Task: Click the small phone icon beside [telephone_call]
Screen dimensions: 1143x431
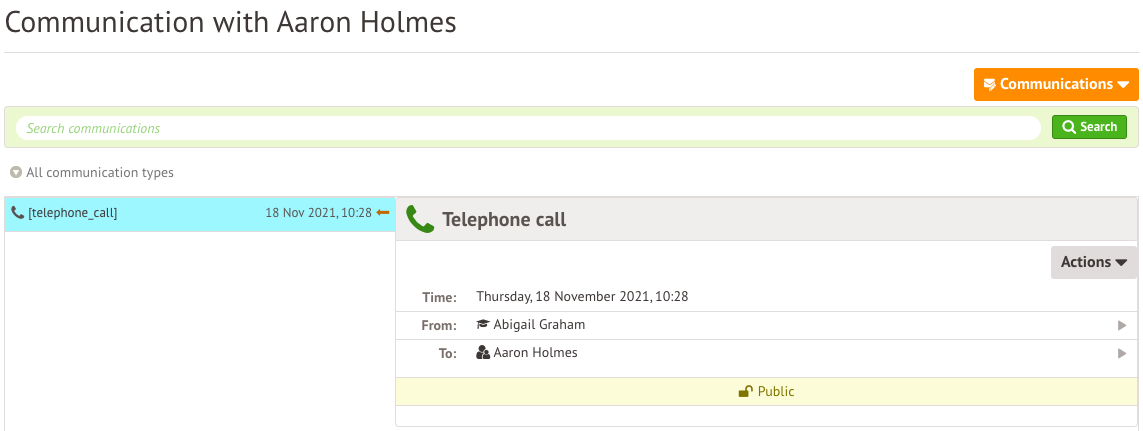Action: tap(17, 213)
